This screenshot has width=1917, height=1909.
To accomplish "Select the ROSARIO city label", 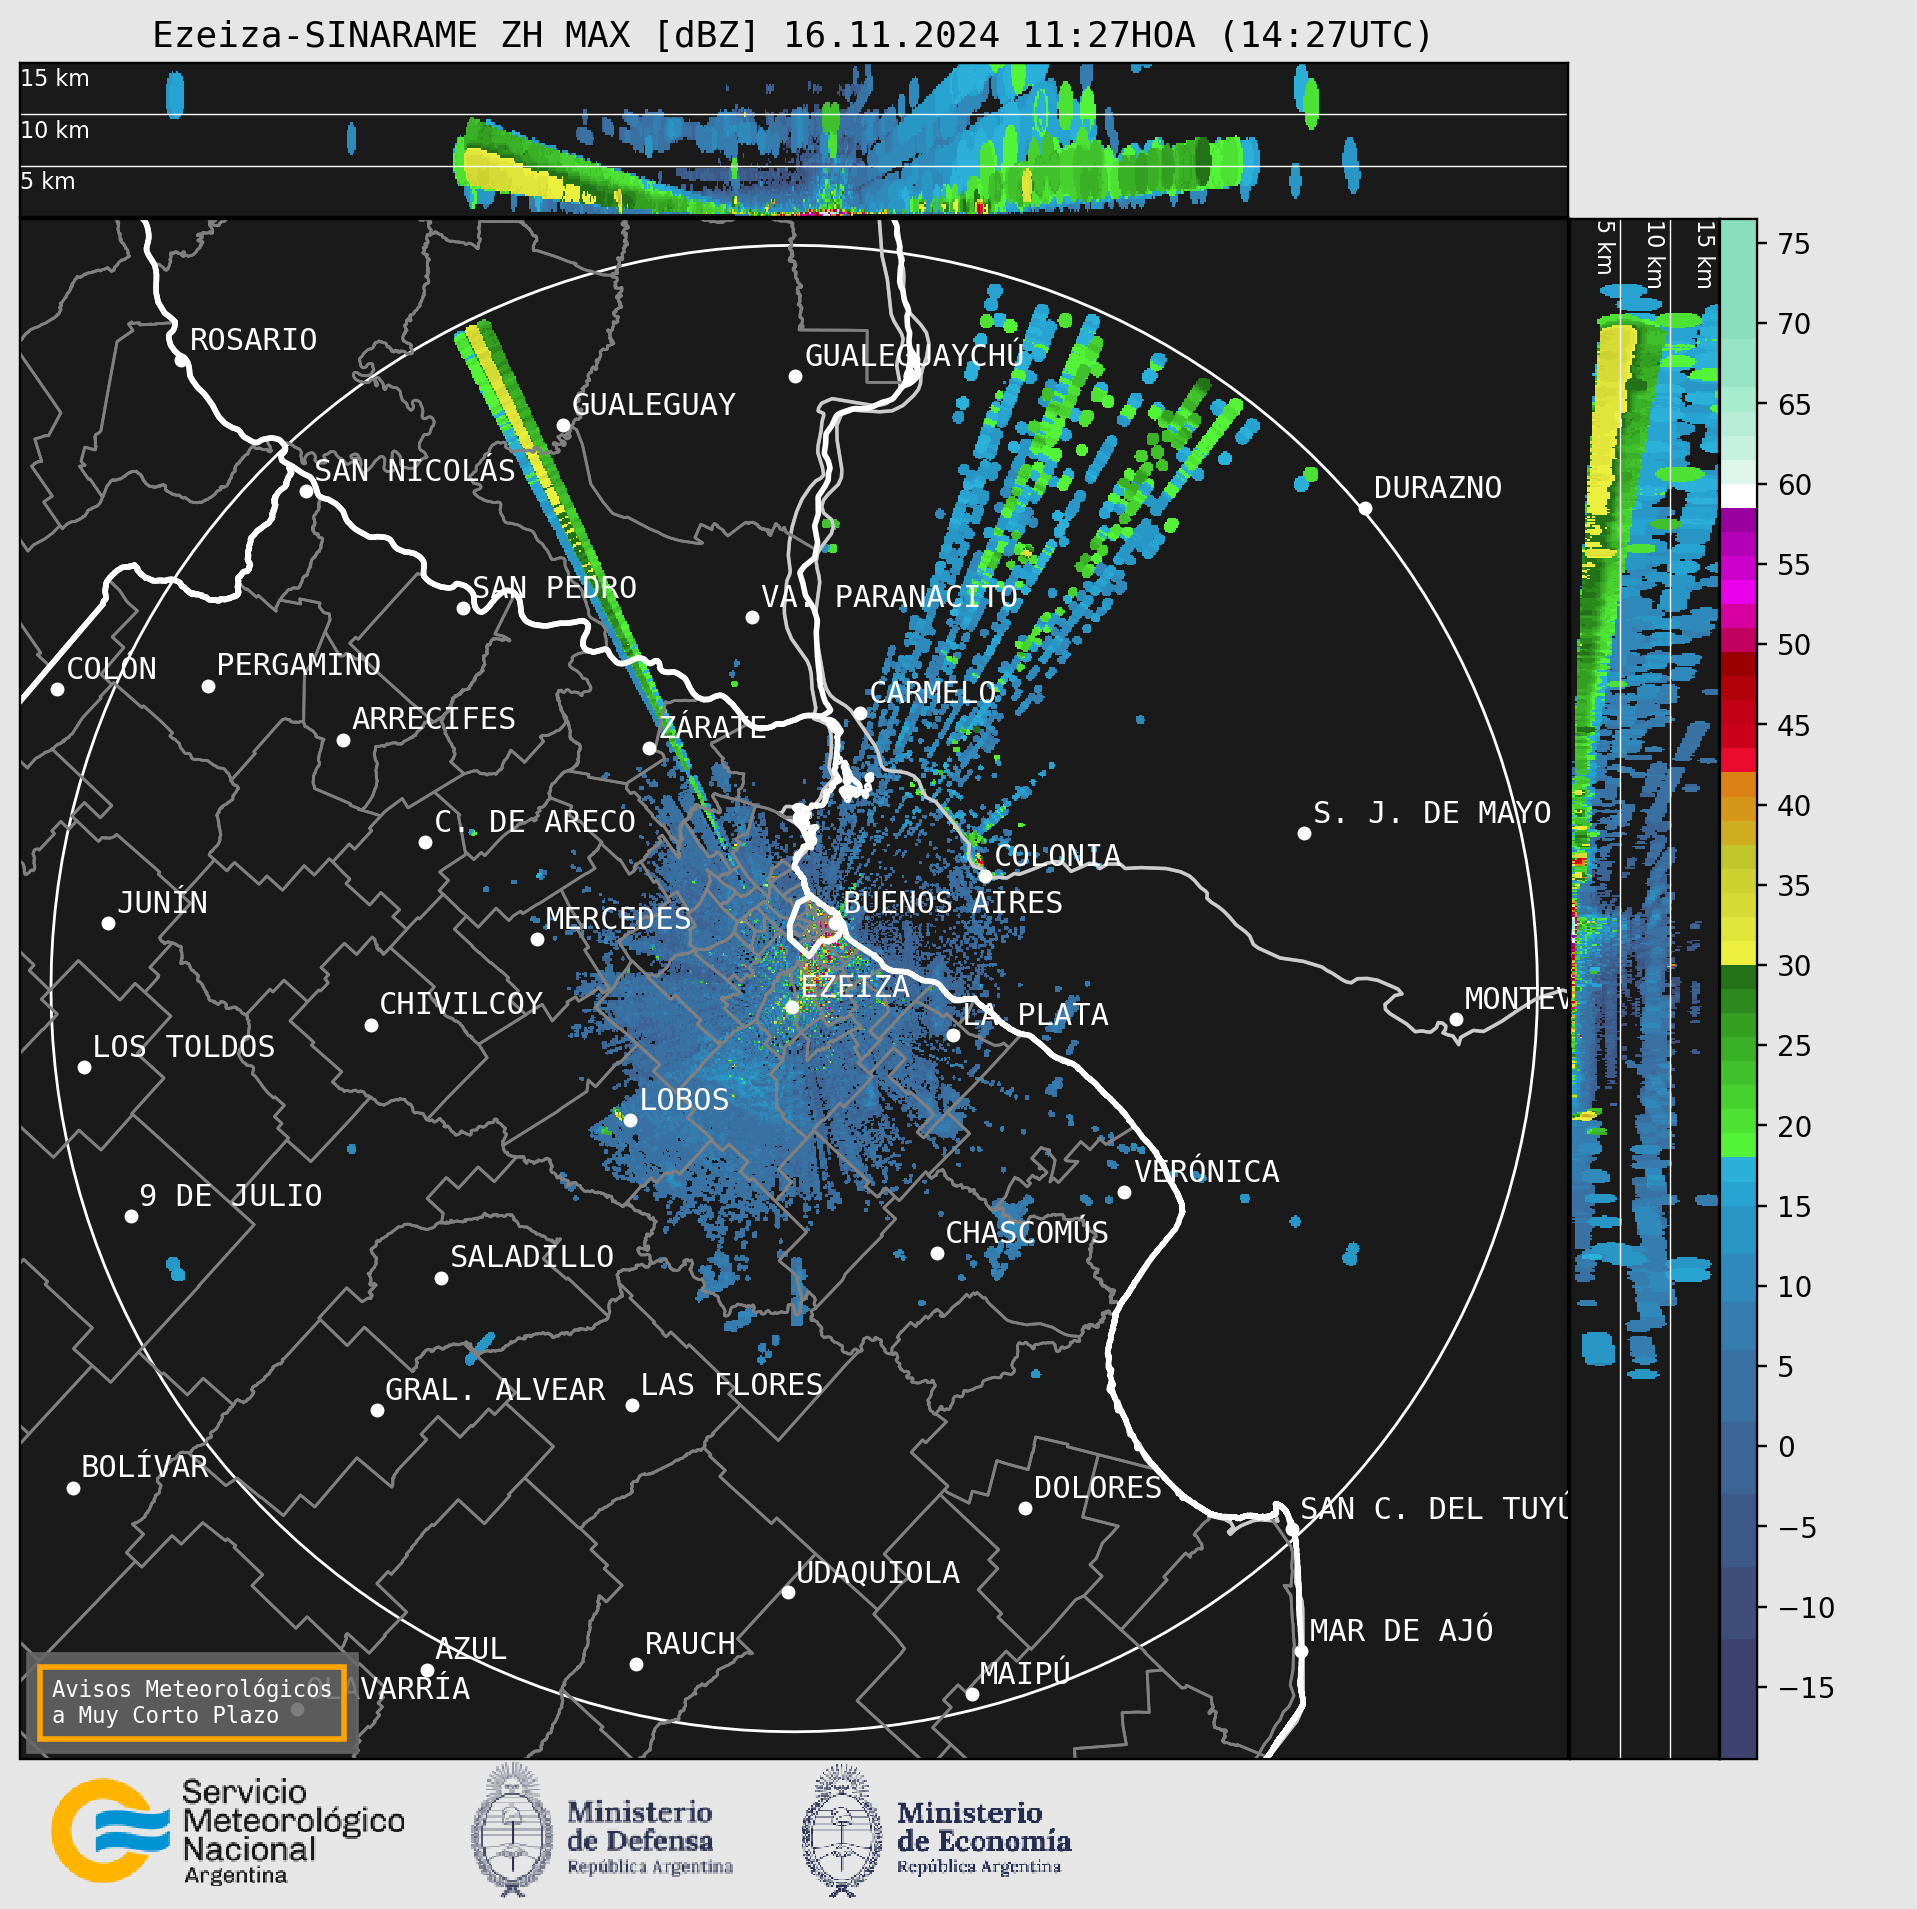I will (x=253, y=340).
